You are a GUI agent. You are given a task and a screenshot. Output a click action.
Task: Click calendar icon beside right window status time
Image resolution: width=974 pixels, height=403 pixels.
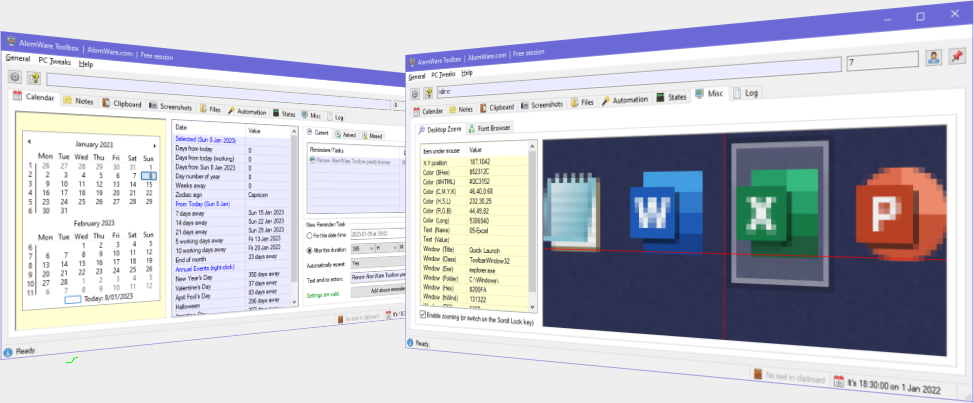(839, 381)
